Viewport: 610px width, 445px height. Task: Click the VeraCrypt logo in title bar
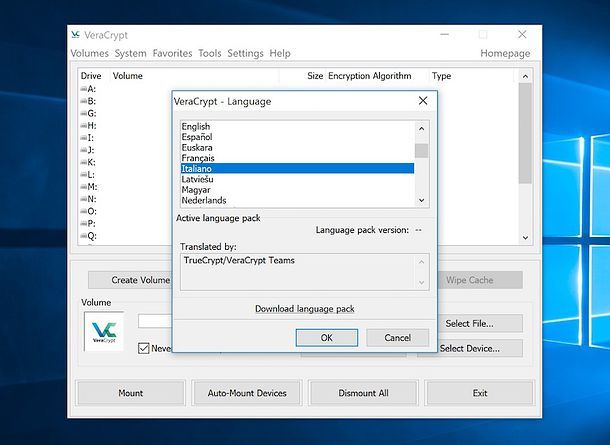tap(75, 35)
